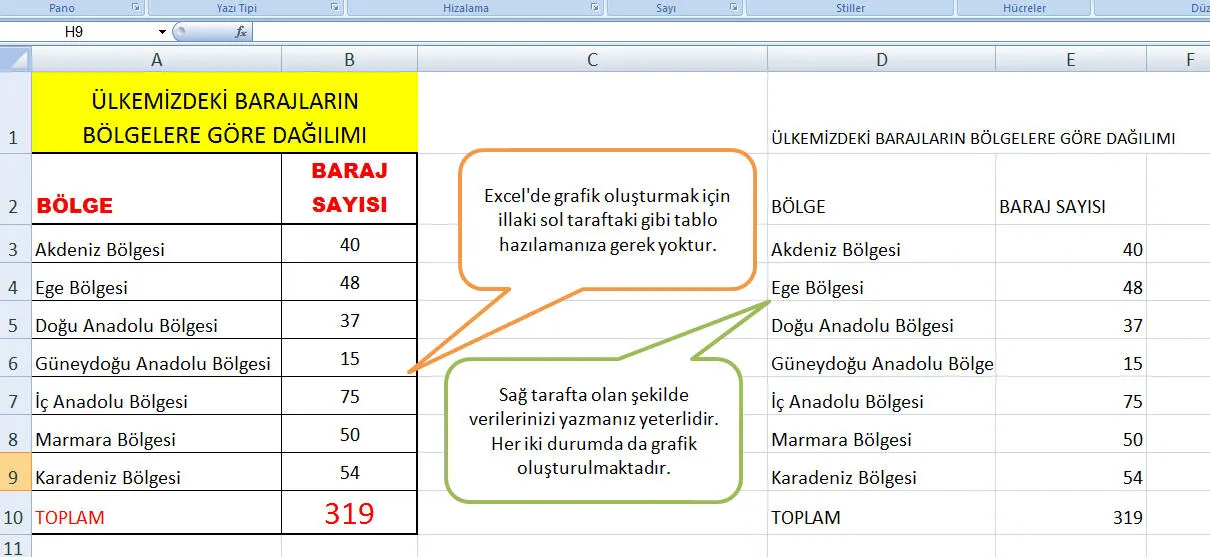Expand the Name Box dropdown arrow

tap(162, 32)
